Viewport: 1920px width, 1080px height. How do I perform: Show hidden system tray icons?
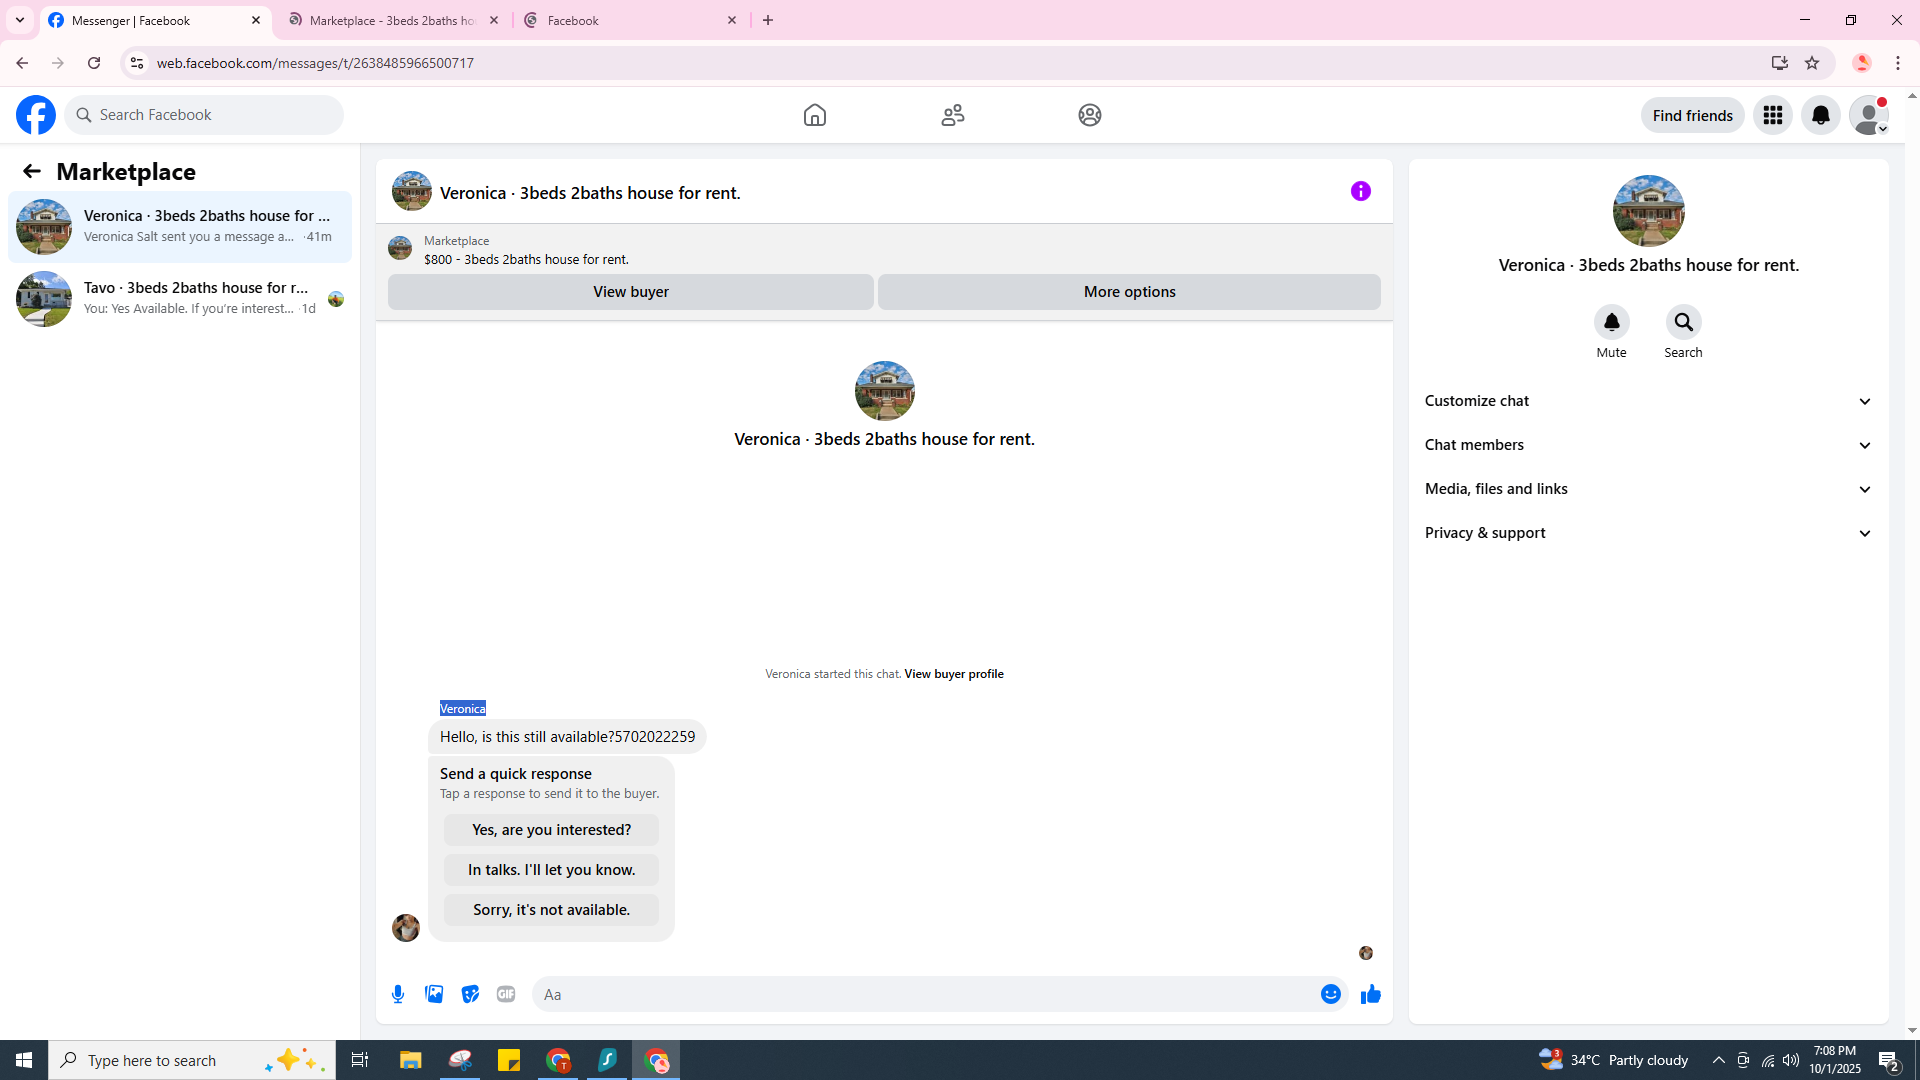click(x=1719, y=1060)
